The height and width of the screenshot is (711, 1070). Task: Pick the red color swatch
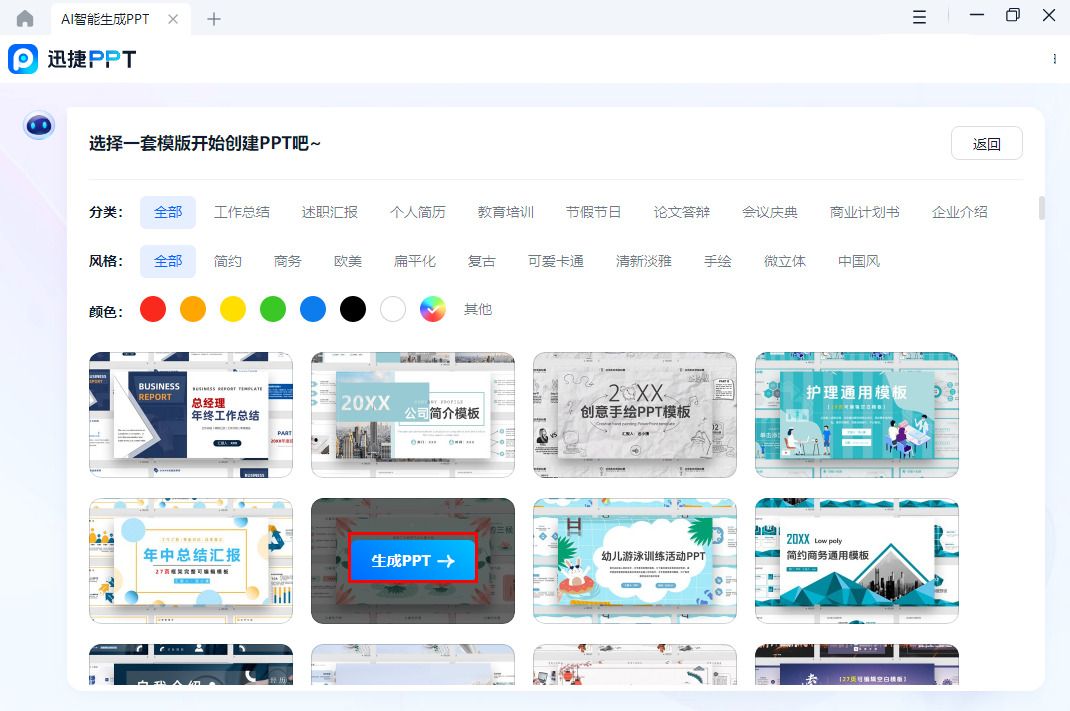153,309
